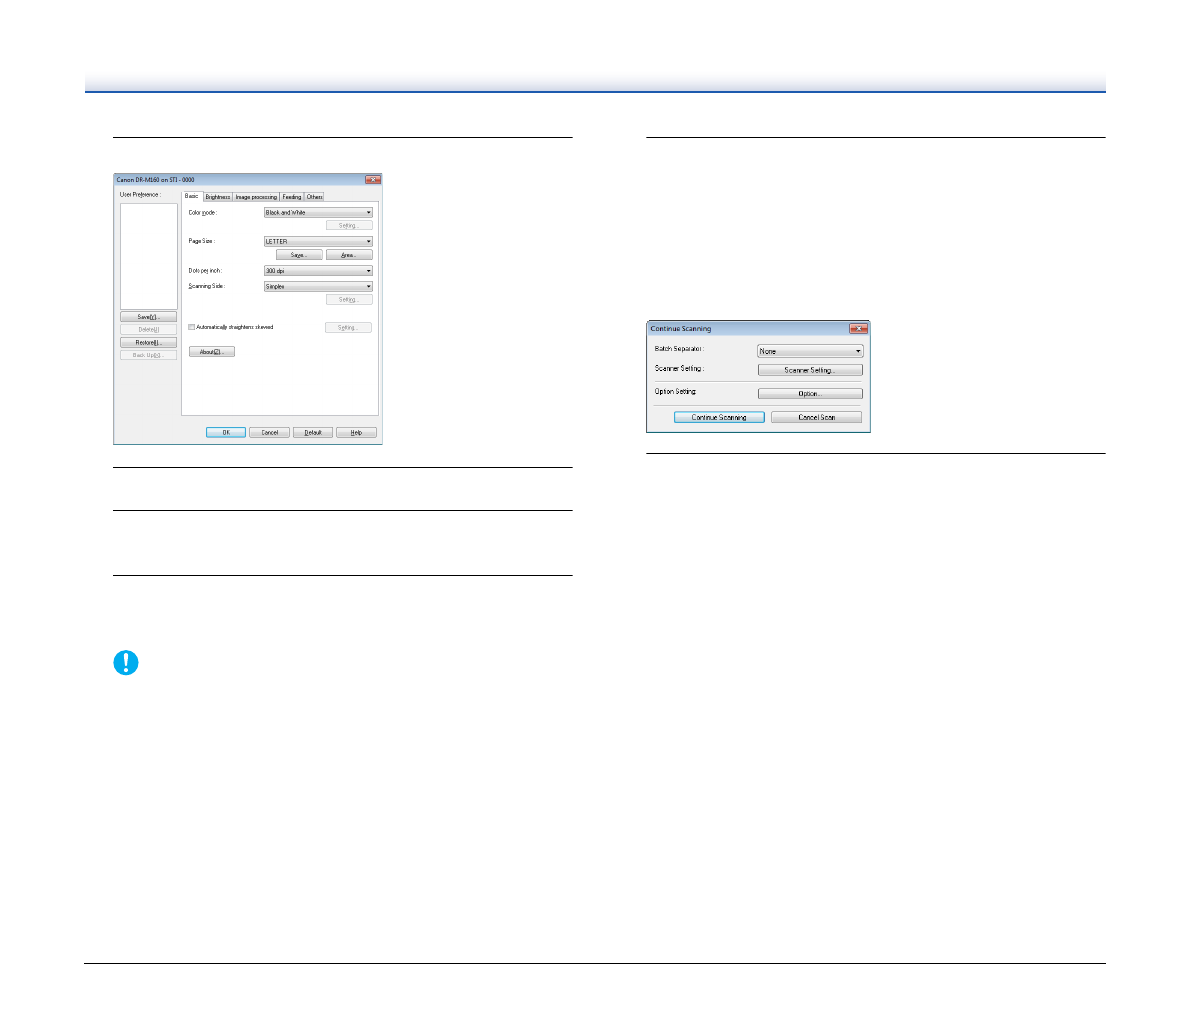Open the Dots per inch dropdown
This screenshot has height=1020, width=1190.
(x=318, y=271)
